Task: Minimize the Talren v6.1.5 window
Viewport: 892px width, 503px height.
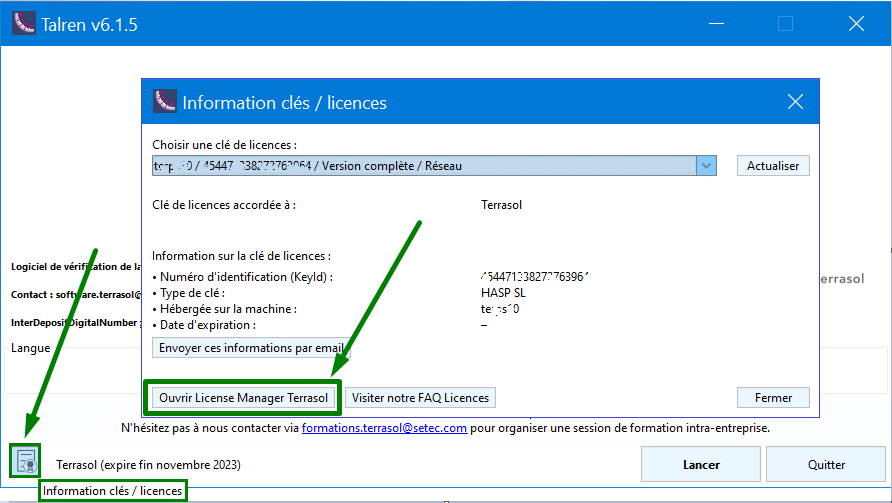Action: [x=716, y=24]
